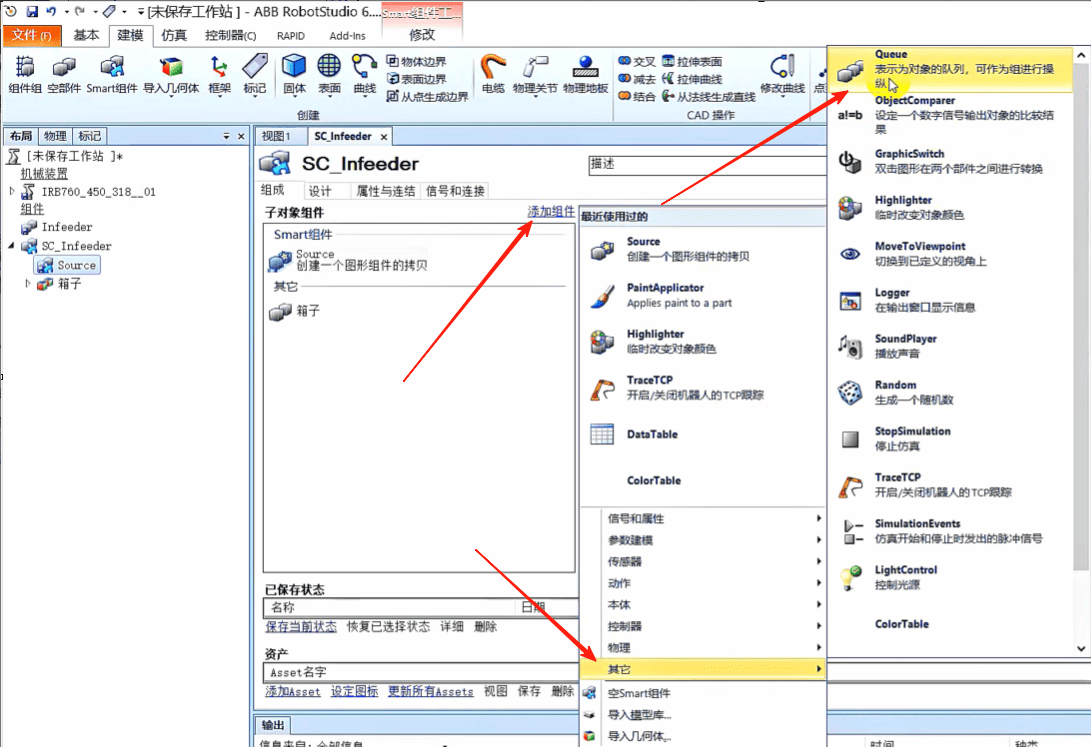Click 表面边界 in the ribbon
1091x747 pixels.
click(417, 79)
